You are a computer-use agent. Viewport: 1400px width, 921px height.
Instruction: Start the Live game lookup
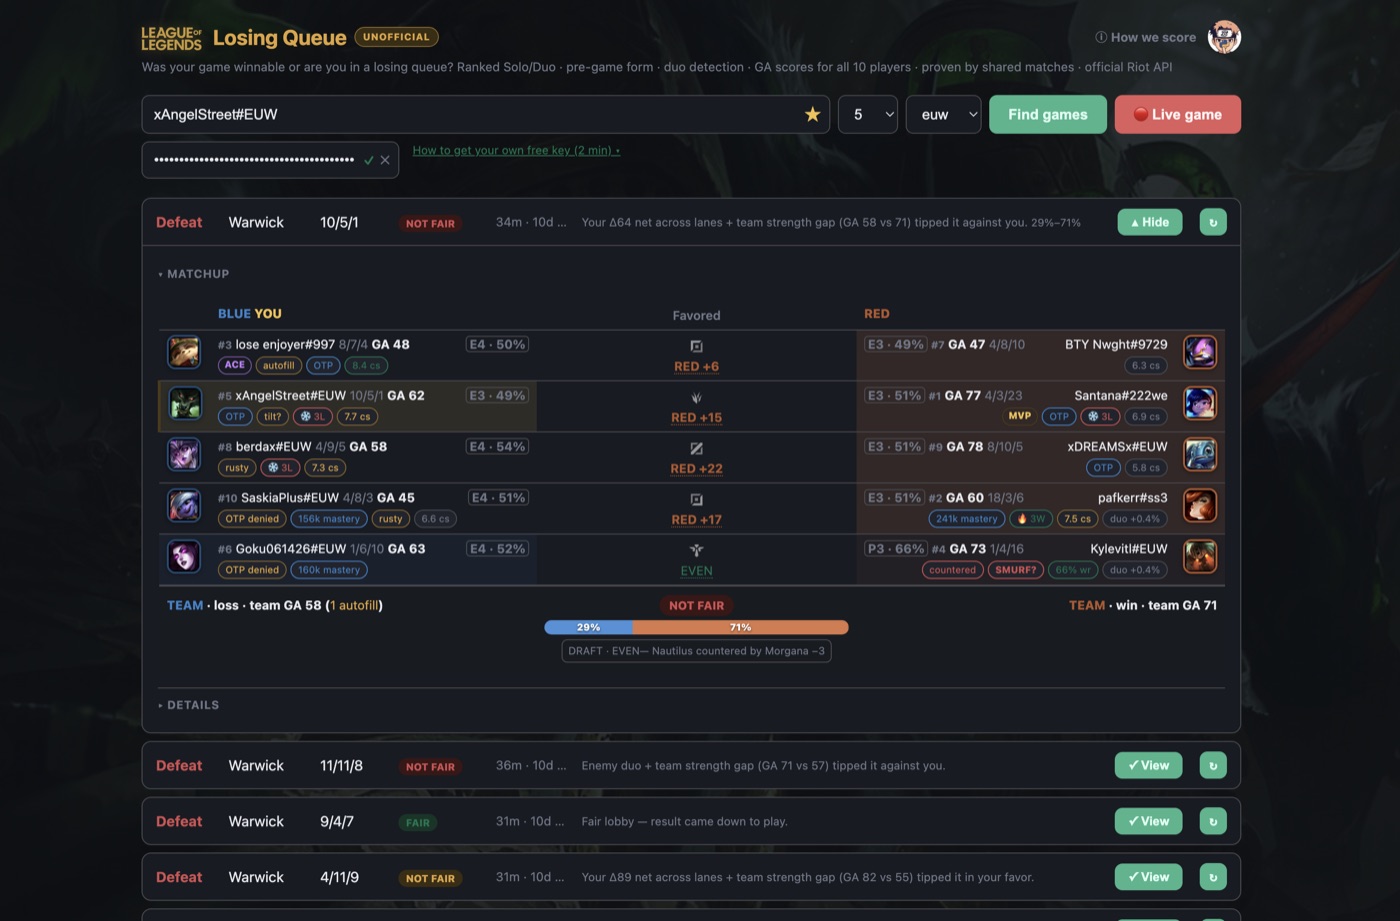[1178, 115]
